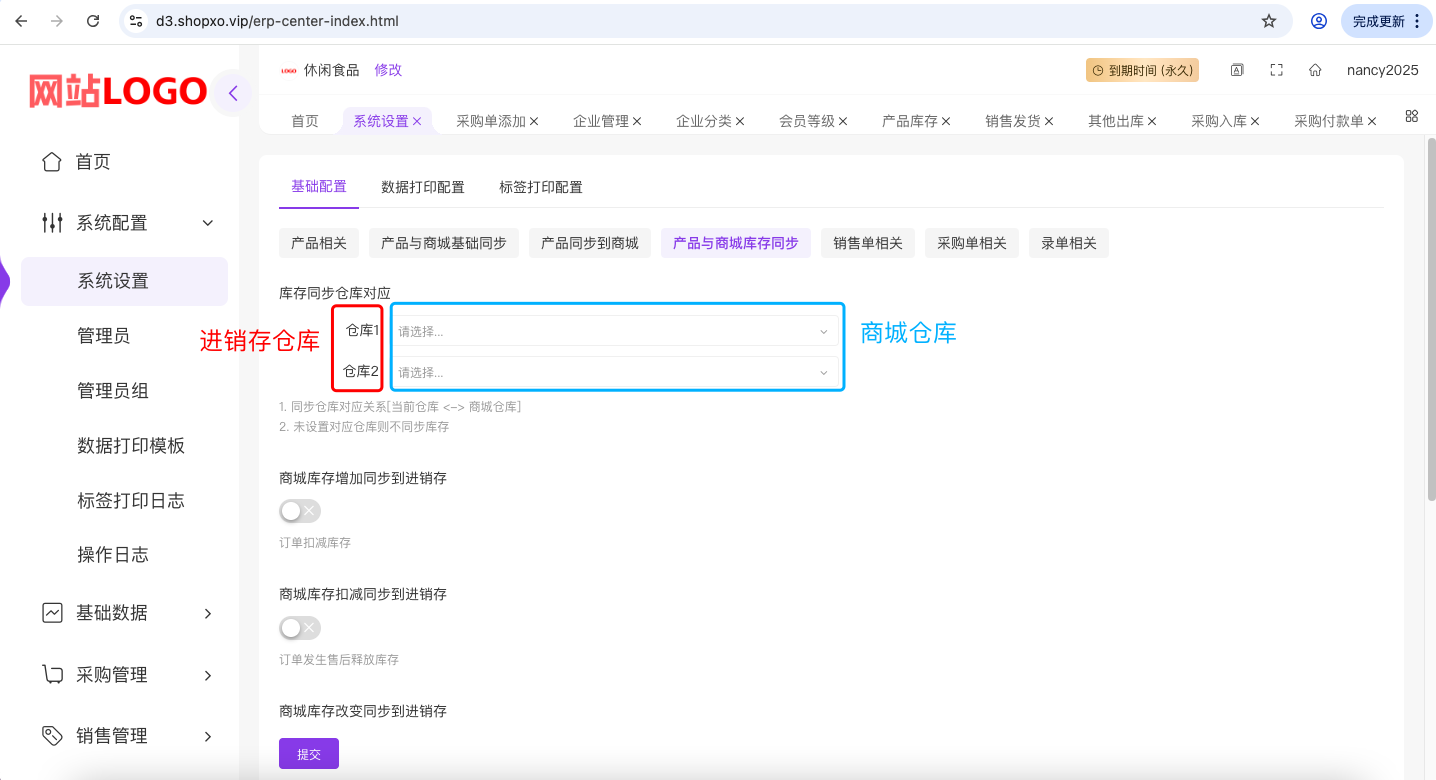Close the 其他出库 tab
This screenshot has width=1436, height=780.
pos(1152,121)
